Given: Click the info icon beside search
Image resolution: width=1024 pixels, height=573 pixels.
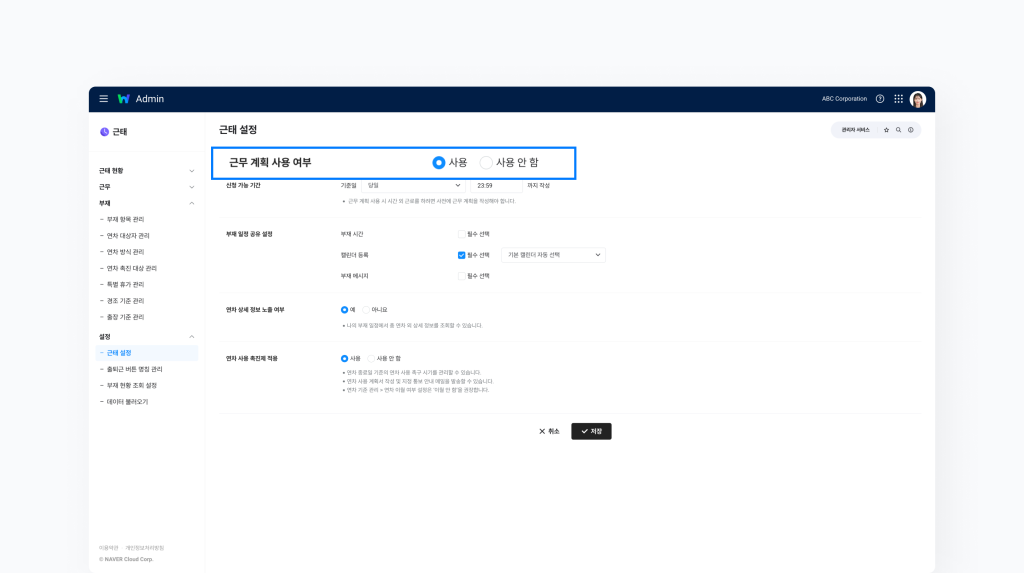Looking at the screenshot, I should 910,130.
